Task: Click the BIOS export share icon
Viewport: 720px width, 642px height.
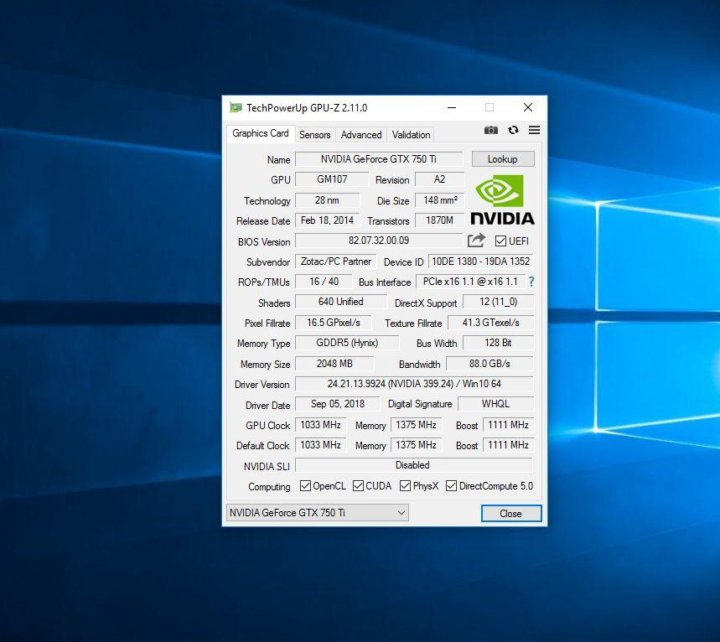Action: coord(476,241)
